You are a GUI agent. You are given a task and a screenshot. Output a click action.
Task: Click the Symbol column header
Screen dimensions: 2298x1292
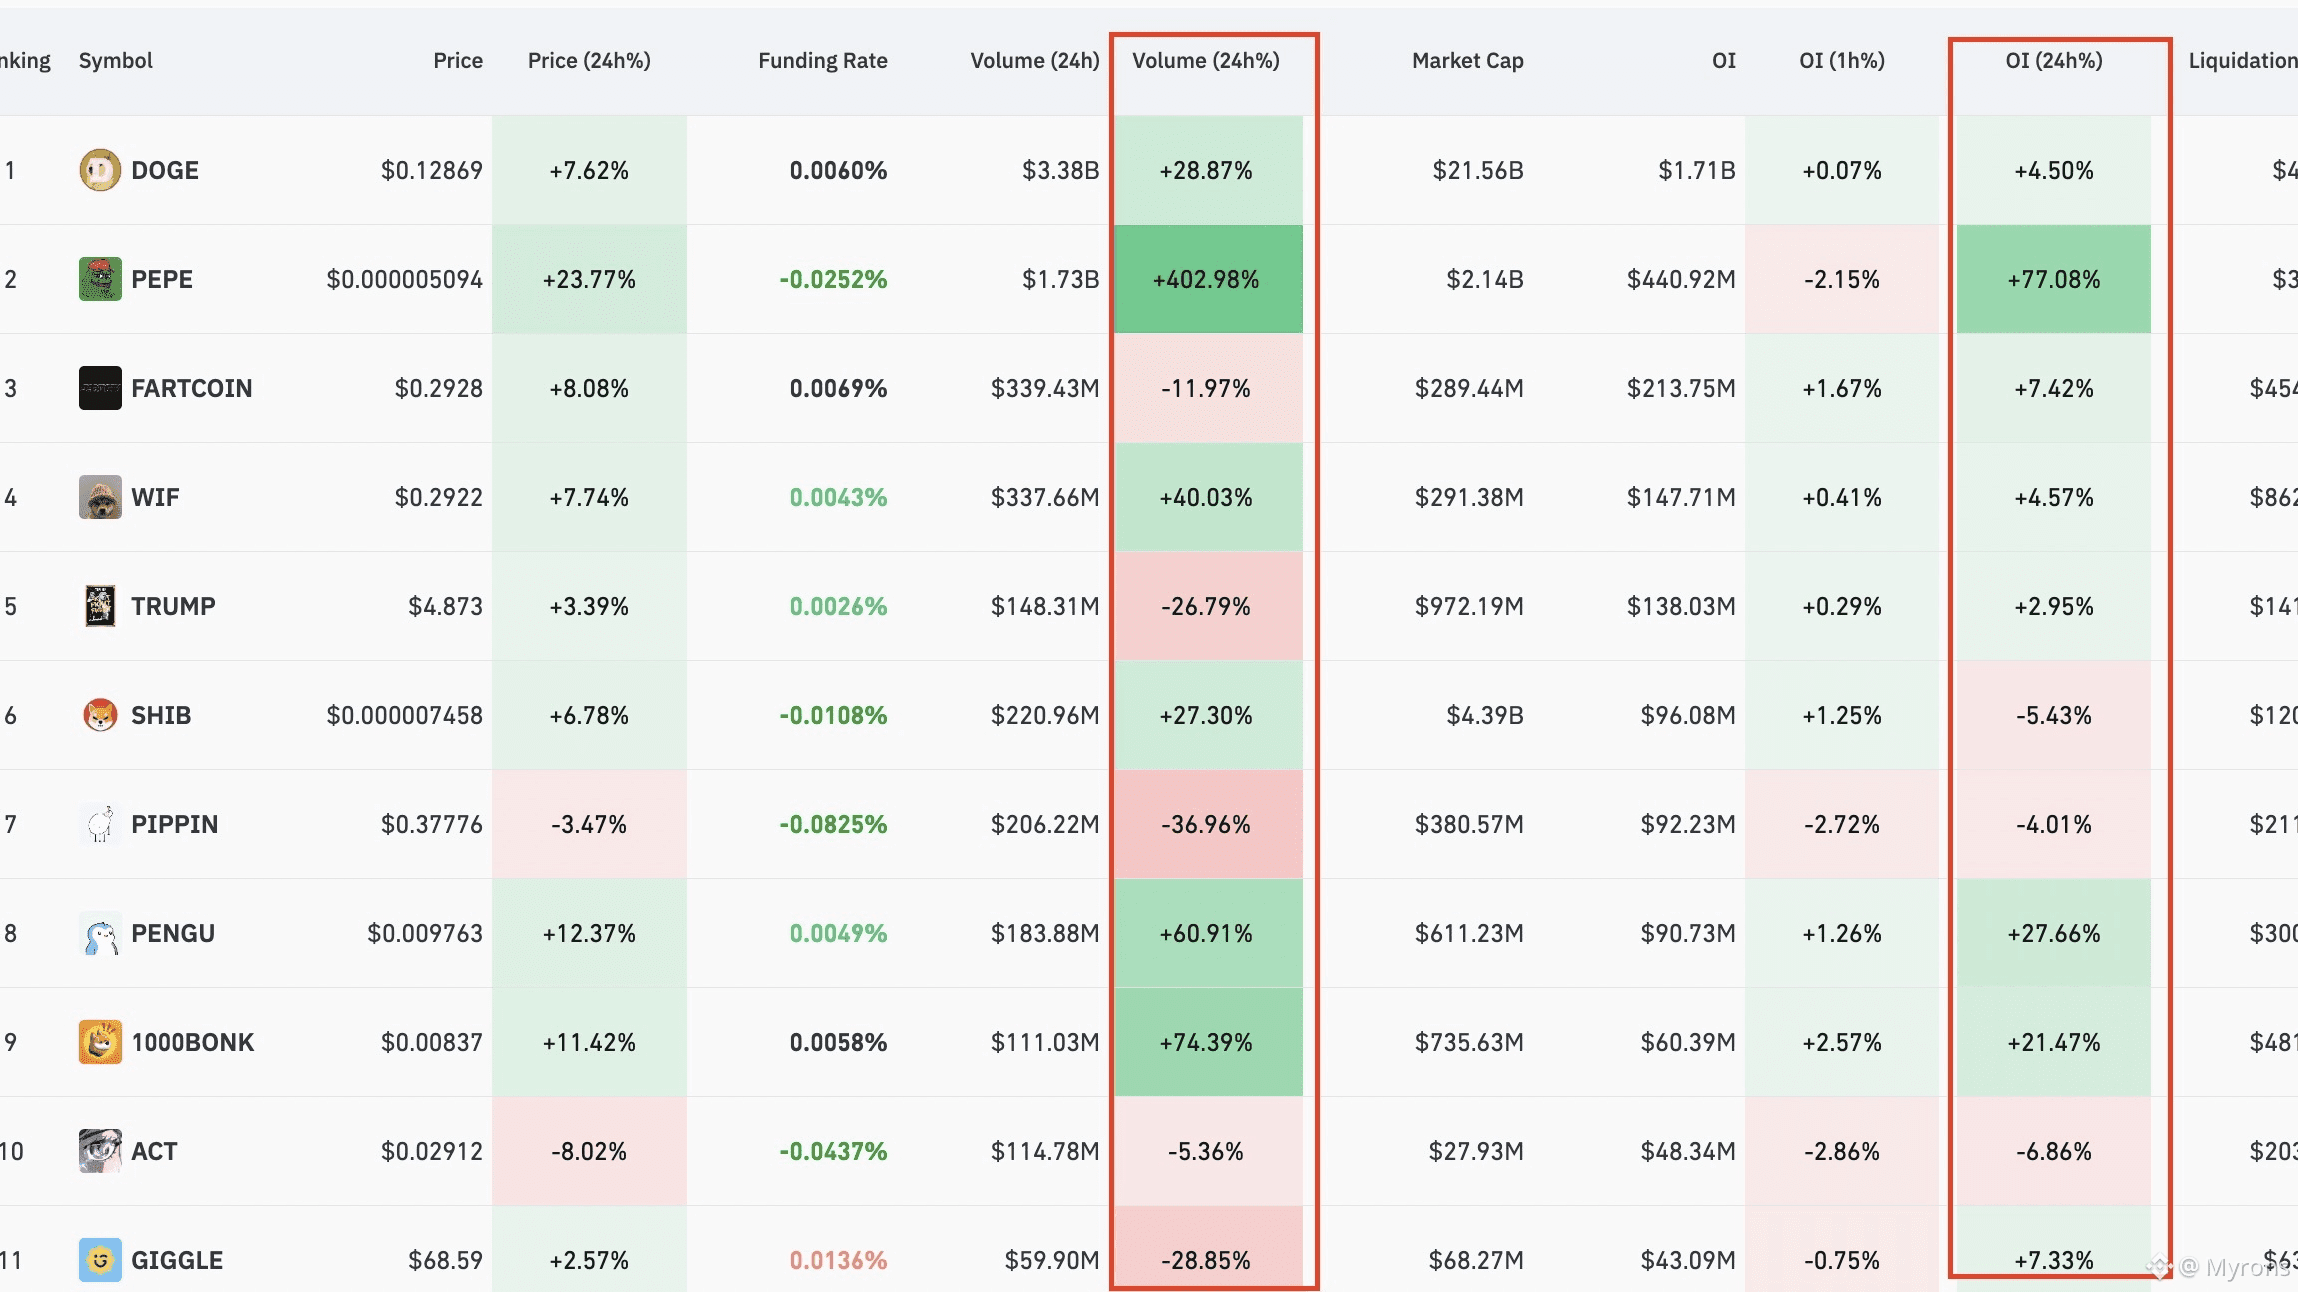(116, 61)
